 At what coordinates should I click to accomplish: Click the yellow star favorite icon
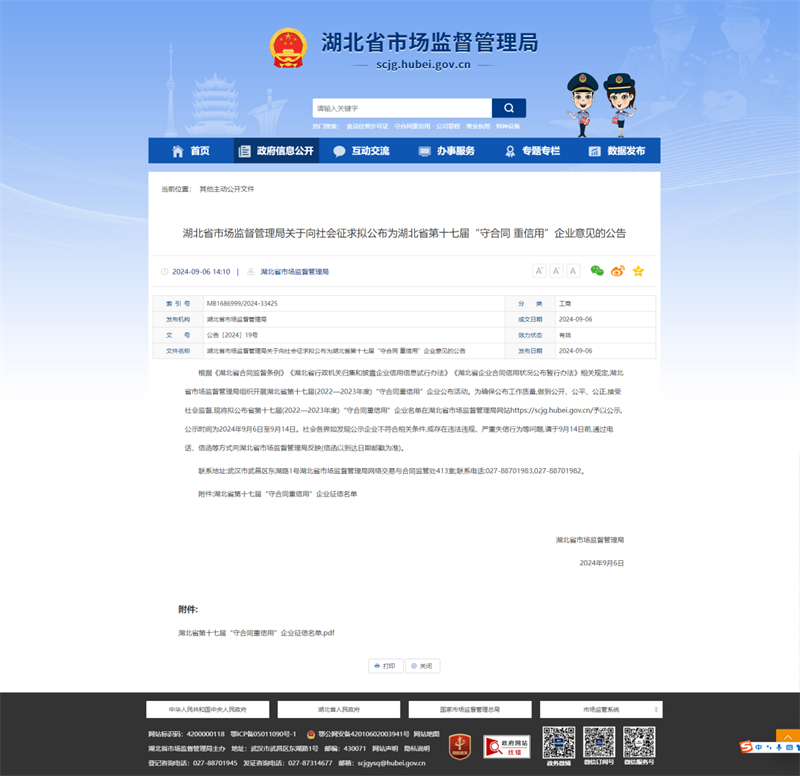638,271
